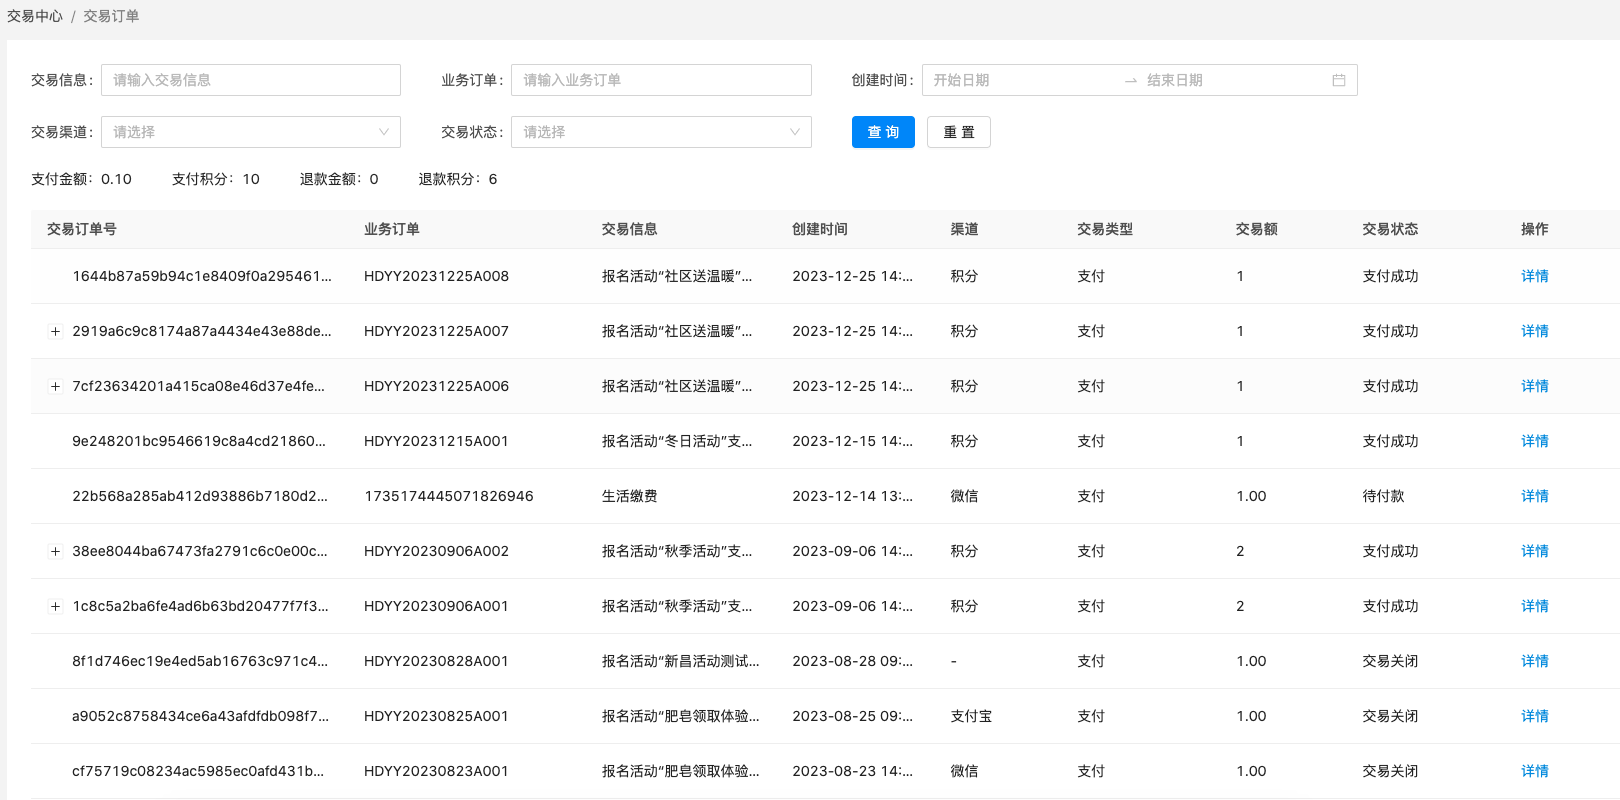Click 支付宝 channel cell

pyautogui.click(x=971, y=716)
